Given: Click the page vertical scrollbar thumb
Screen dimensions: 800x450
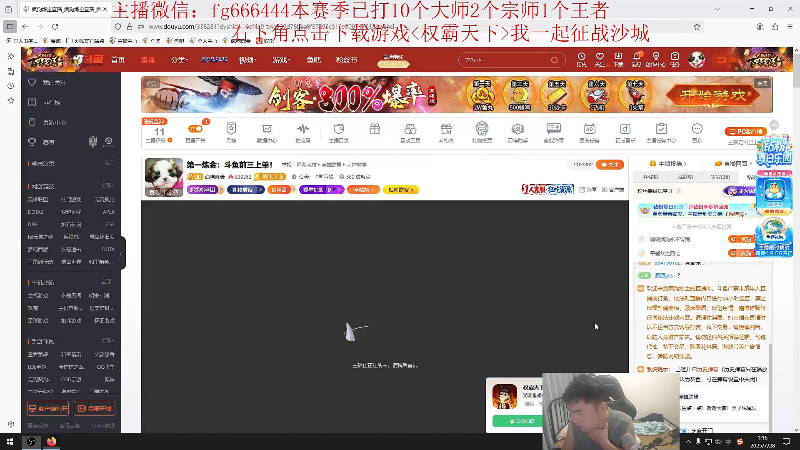Looking at the screenshot, I should click(796, 68).
